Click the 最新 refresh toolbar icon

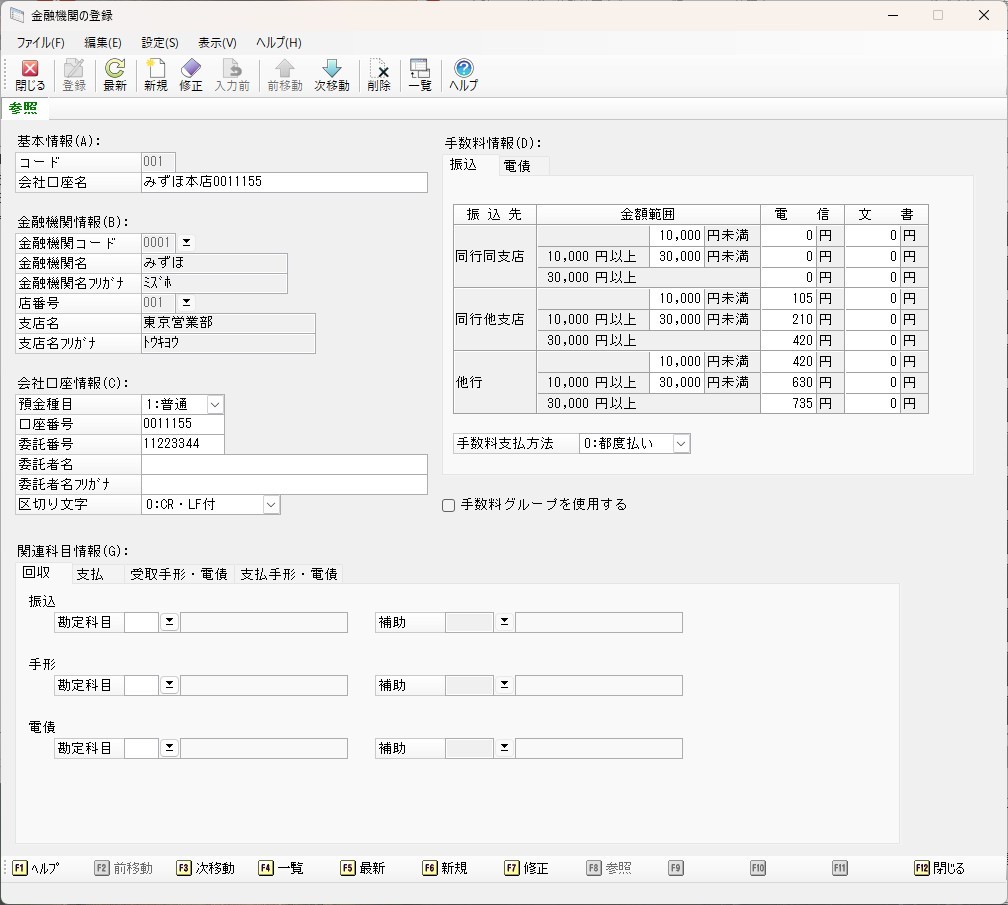[x=115, y=75]
